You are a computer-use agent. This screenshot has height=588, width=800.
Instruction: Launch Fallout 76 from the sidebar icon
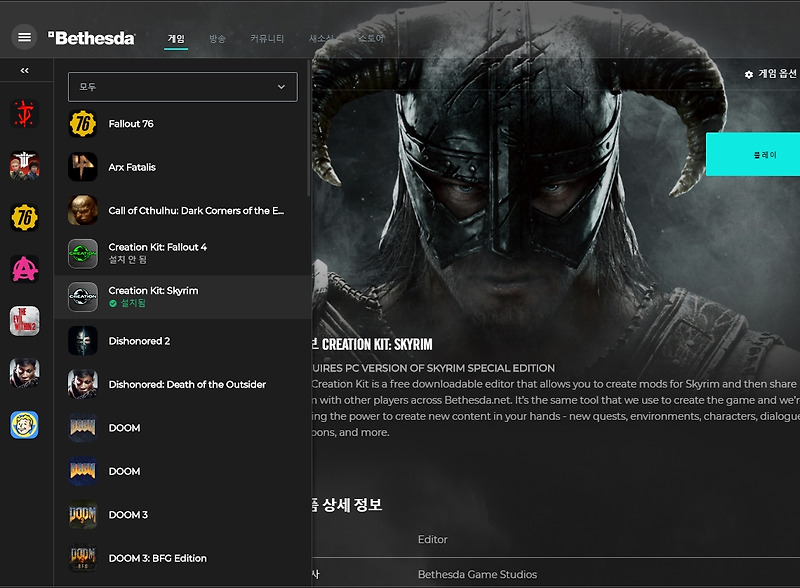24,217
